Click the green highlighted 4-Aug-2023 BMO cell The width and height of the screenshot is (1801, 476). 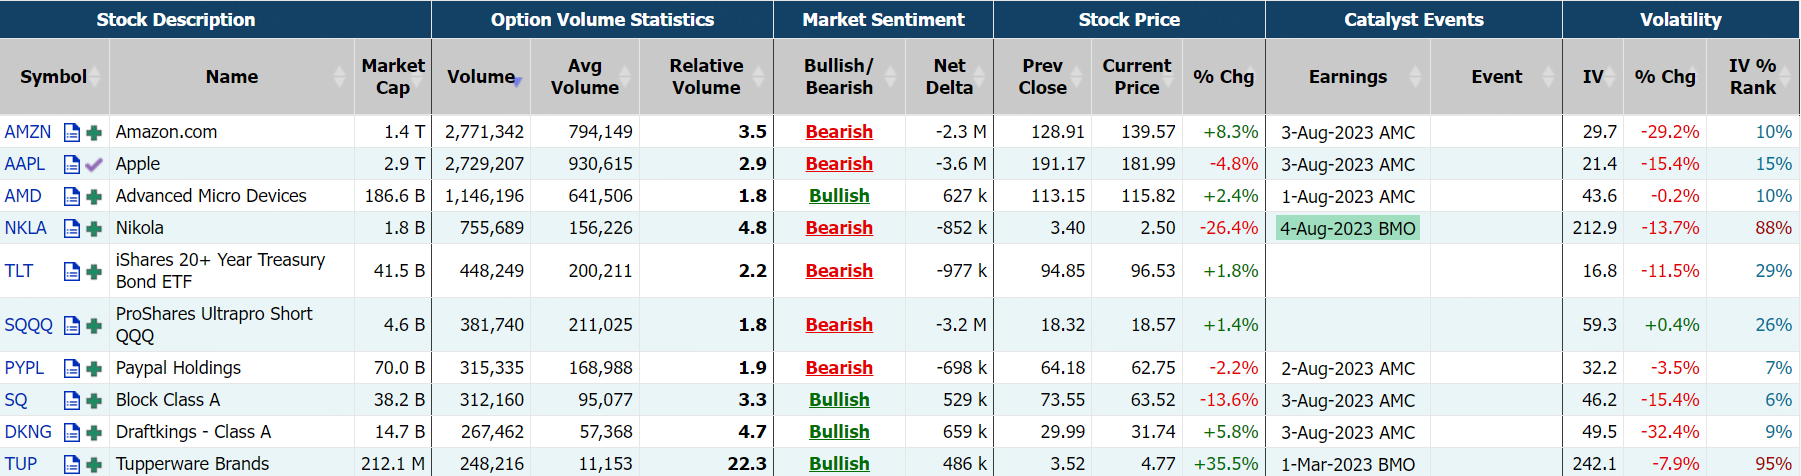(1348, 228)
